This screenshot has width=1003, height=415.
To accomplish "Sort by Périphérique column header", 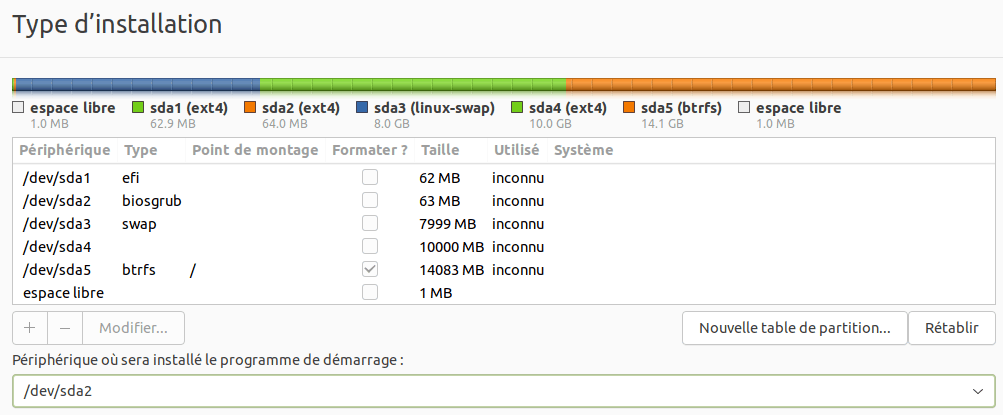I will [x=65, y=150].
